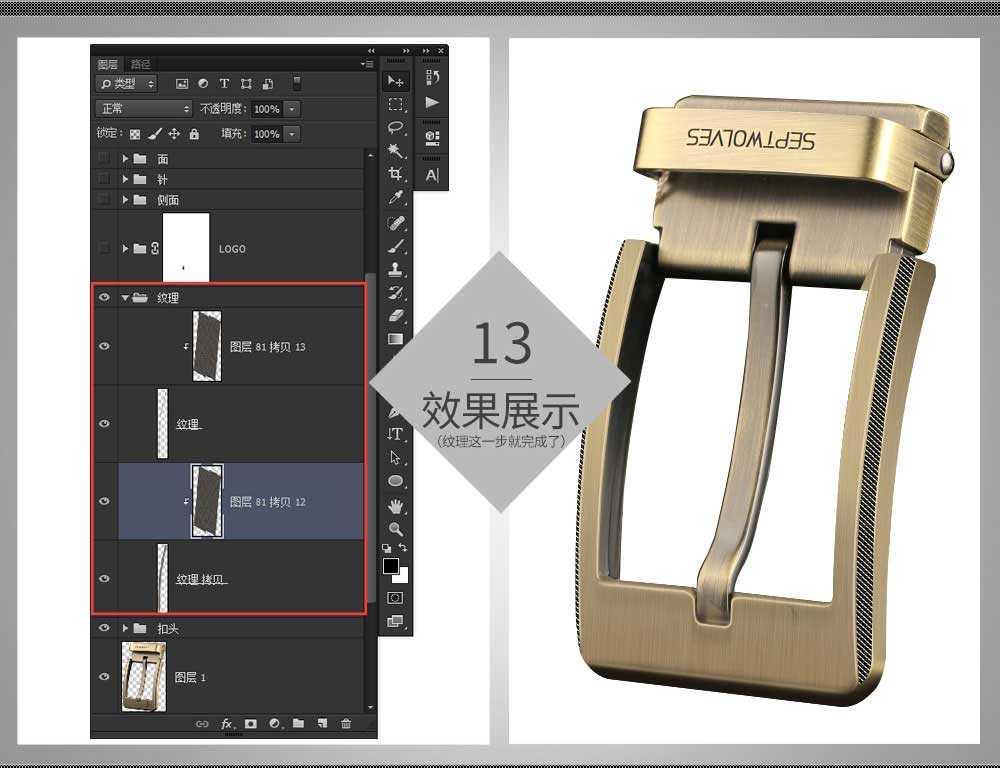1000x768 pixels.
Task: Select the Zoom magnifier tool
Action: pos(395,529)
